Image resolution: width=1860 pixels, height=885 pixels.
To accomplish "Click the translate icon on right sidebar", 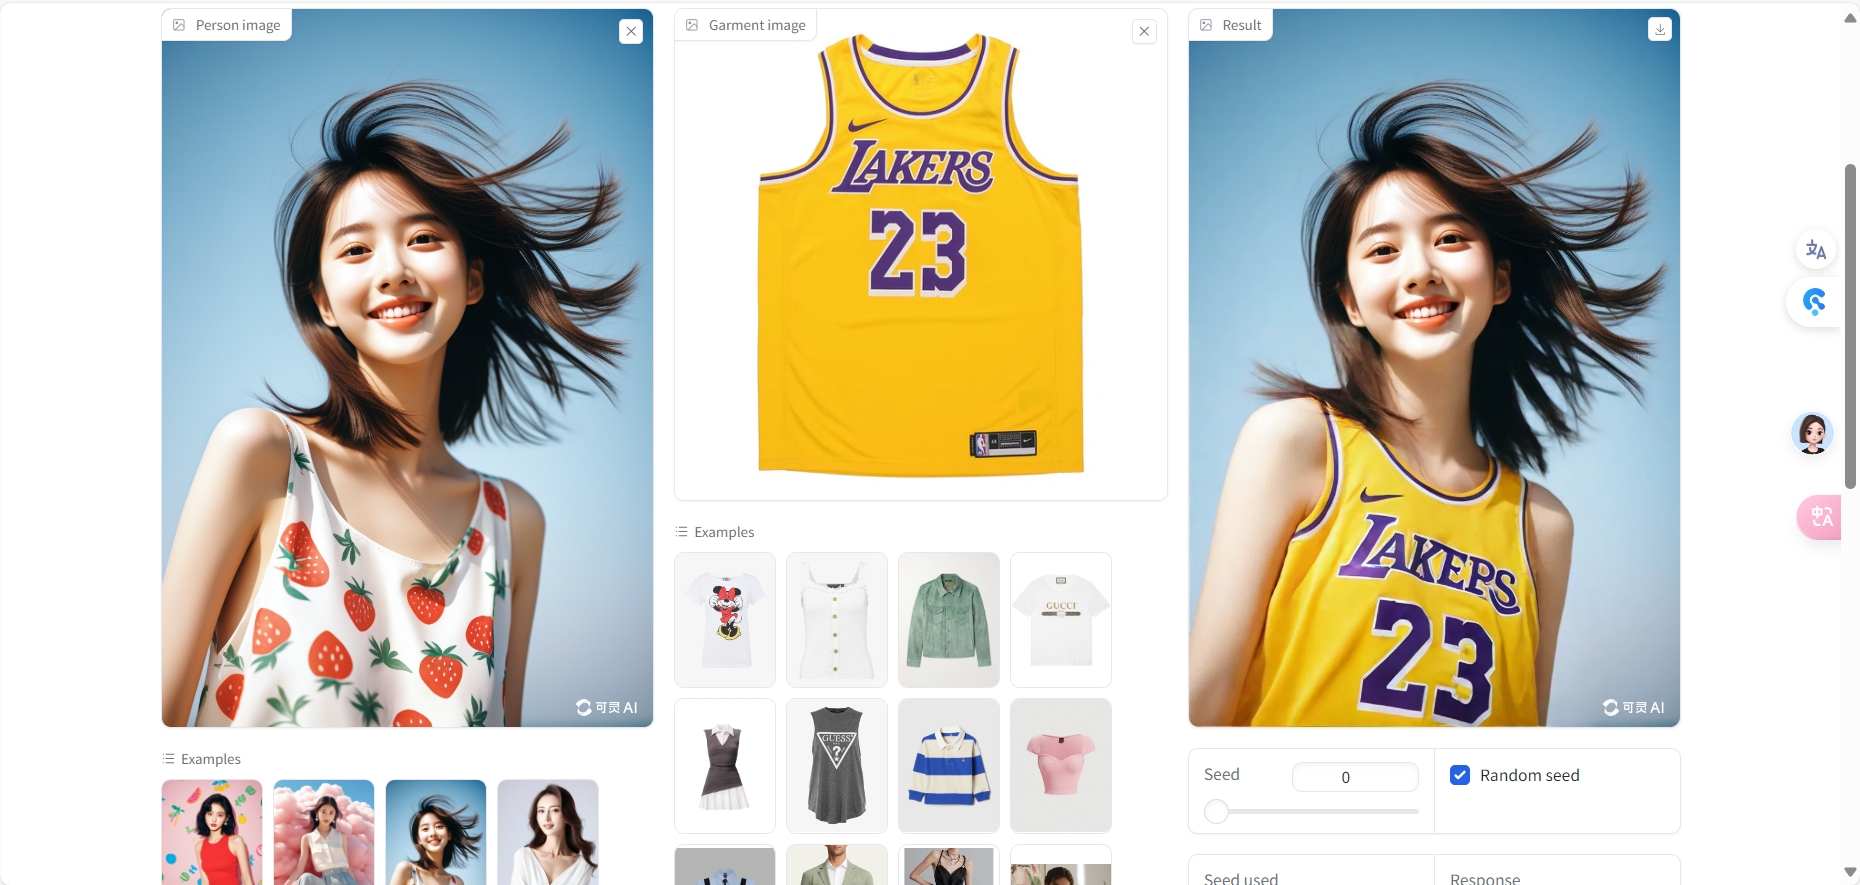I will point(1815,250).
